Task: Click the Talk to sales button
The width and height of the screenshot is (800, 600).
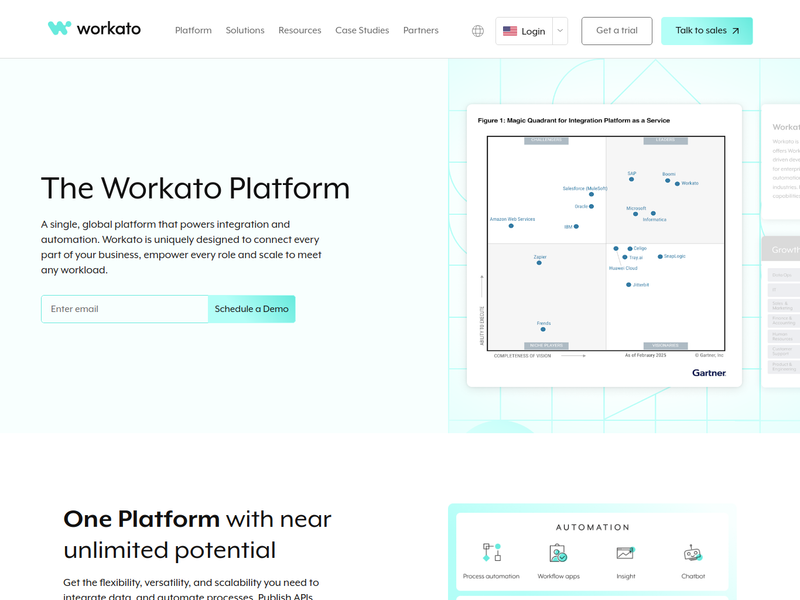Action: [x=707, y=31]
